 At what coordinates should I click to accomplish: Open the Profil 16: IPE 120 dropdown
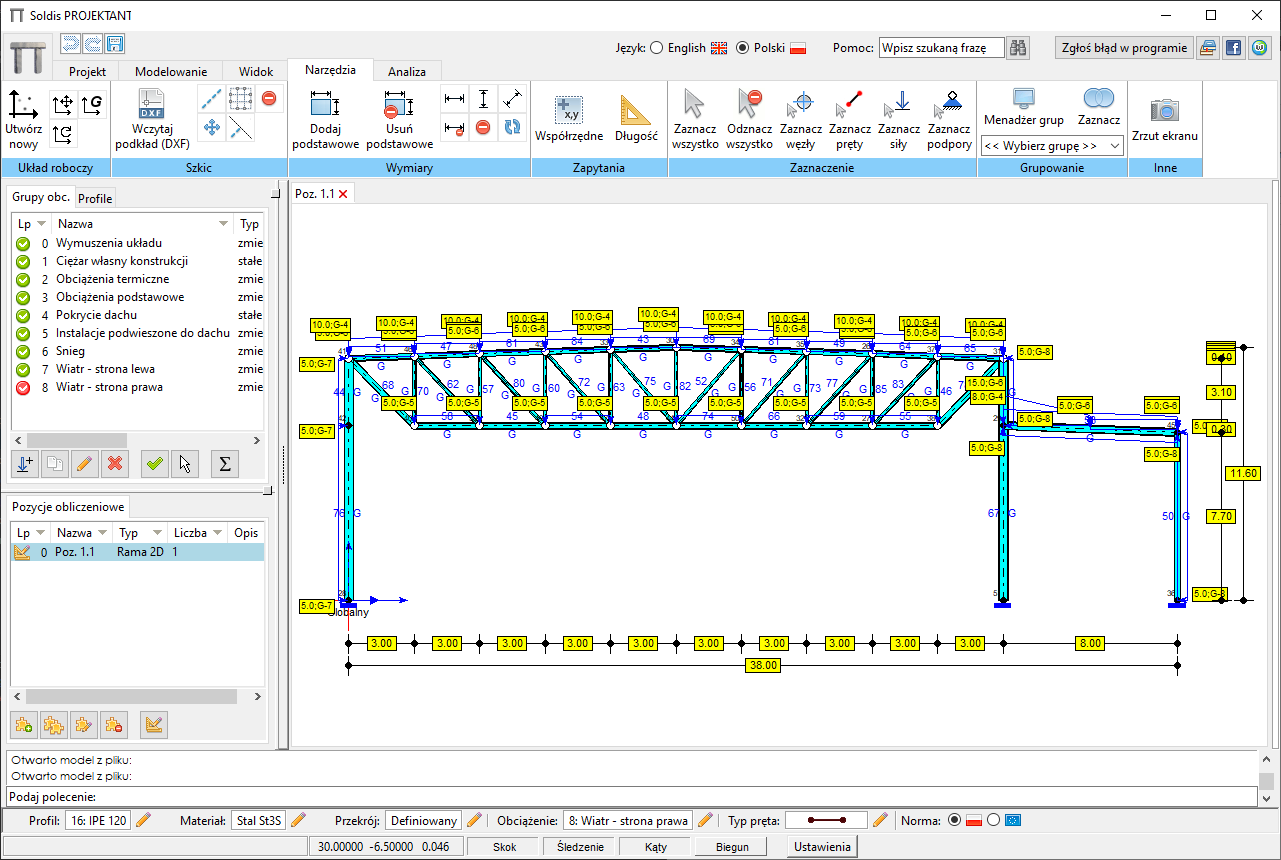pos(98,821)
